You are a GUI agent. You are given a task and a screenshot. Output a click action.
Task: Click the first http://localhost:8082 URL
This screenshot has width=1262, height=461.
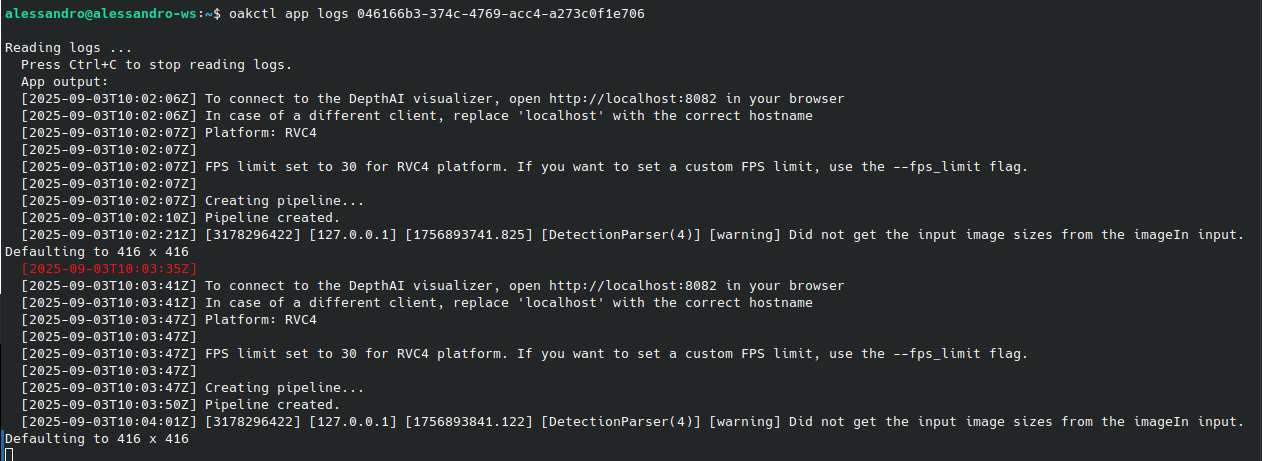(x=633, y=99)
